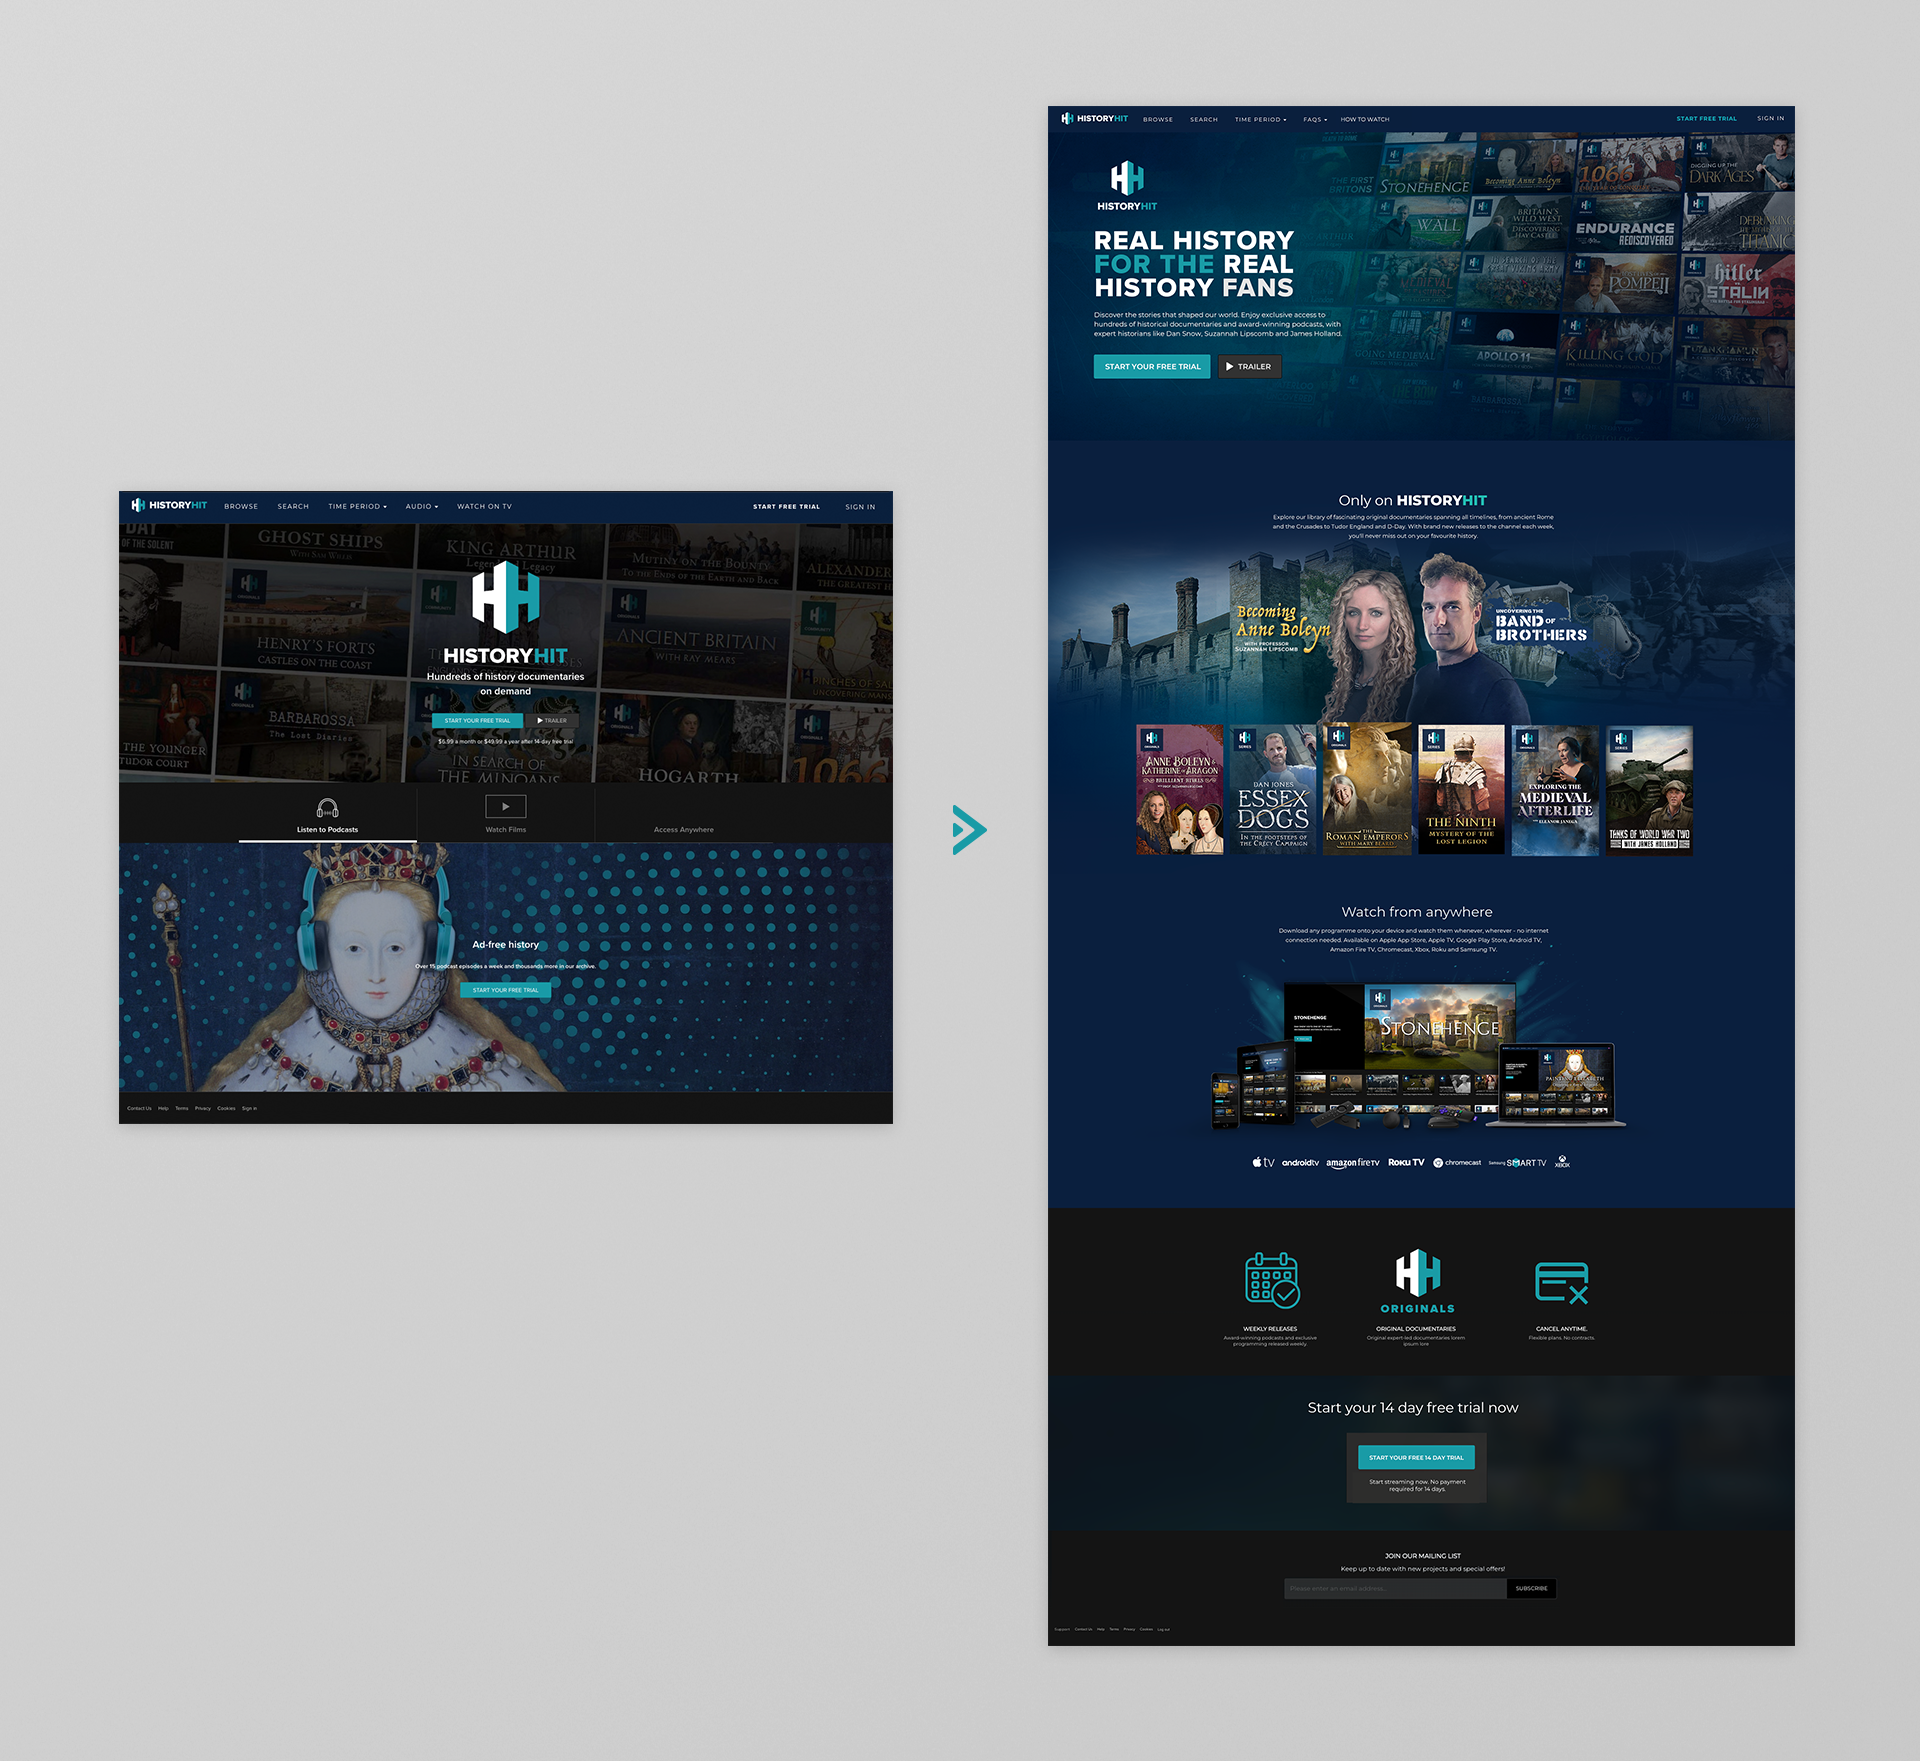Click the Weekly Releases calendar icon
Viewport: 1920px width, 1761px height.
point(1271,1280)
